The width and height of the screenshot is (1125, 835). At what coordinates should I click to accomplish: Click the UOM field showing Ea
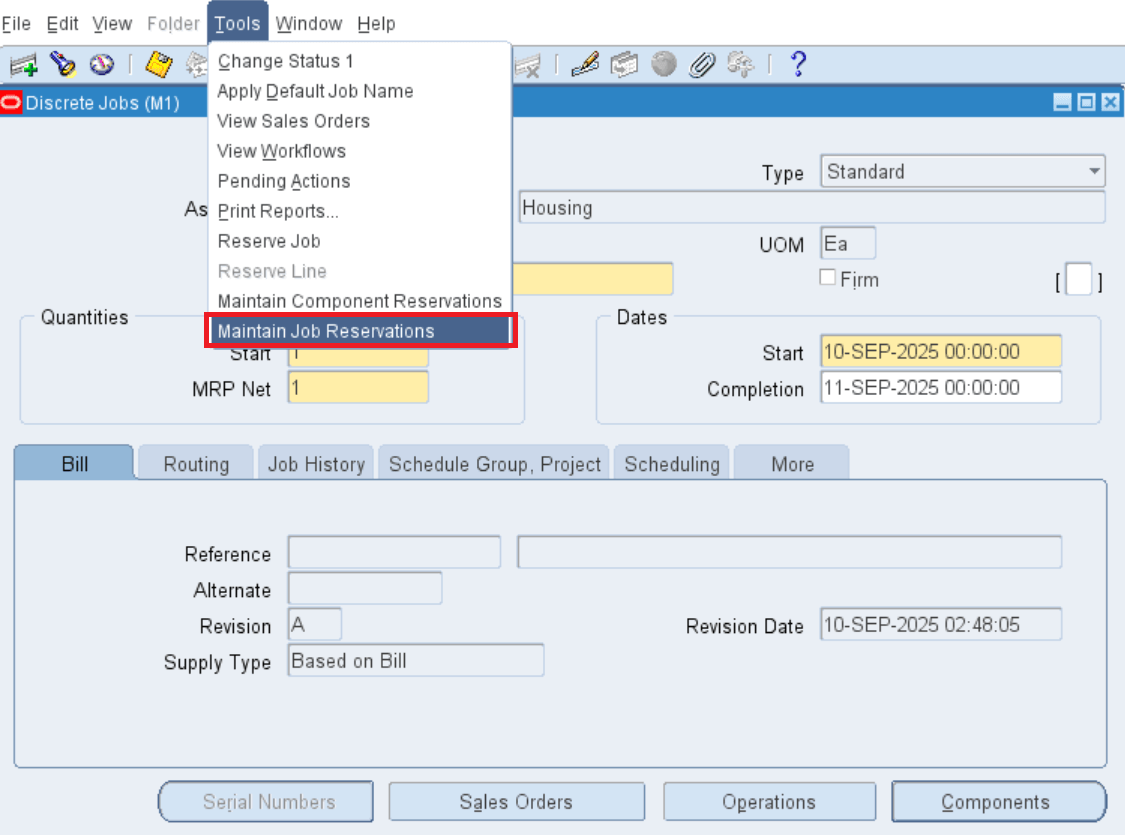point(847,243)
